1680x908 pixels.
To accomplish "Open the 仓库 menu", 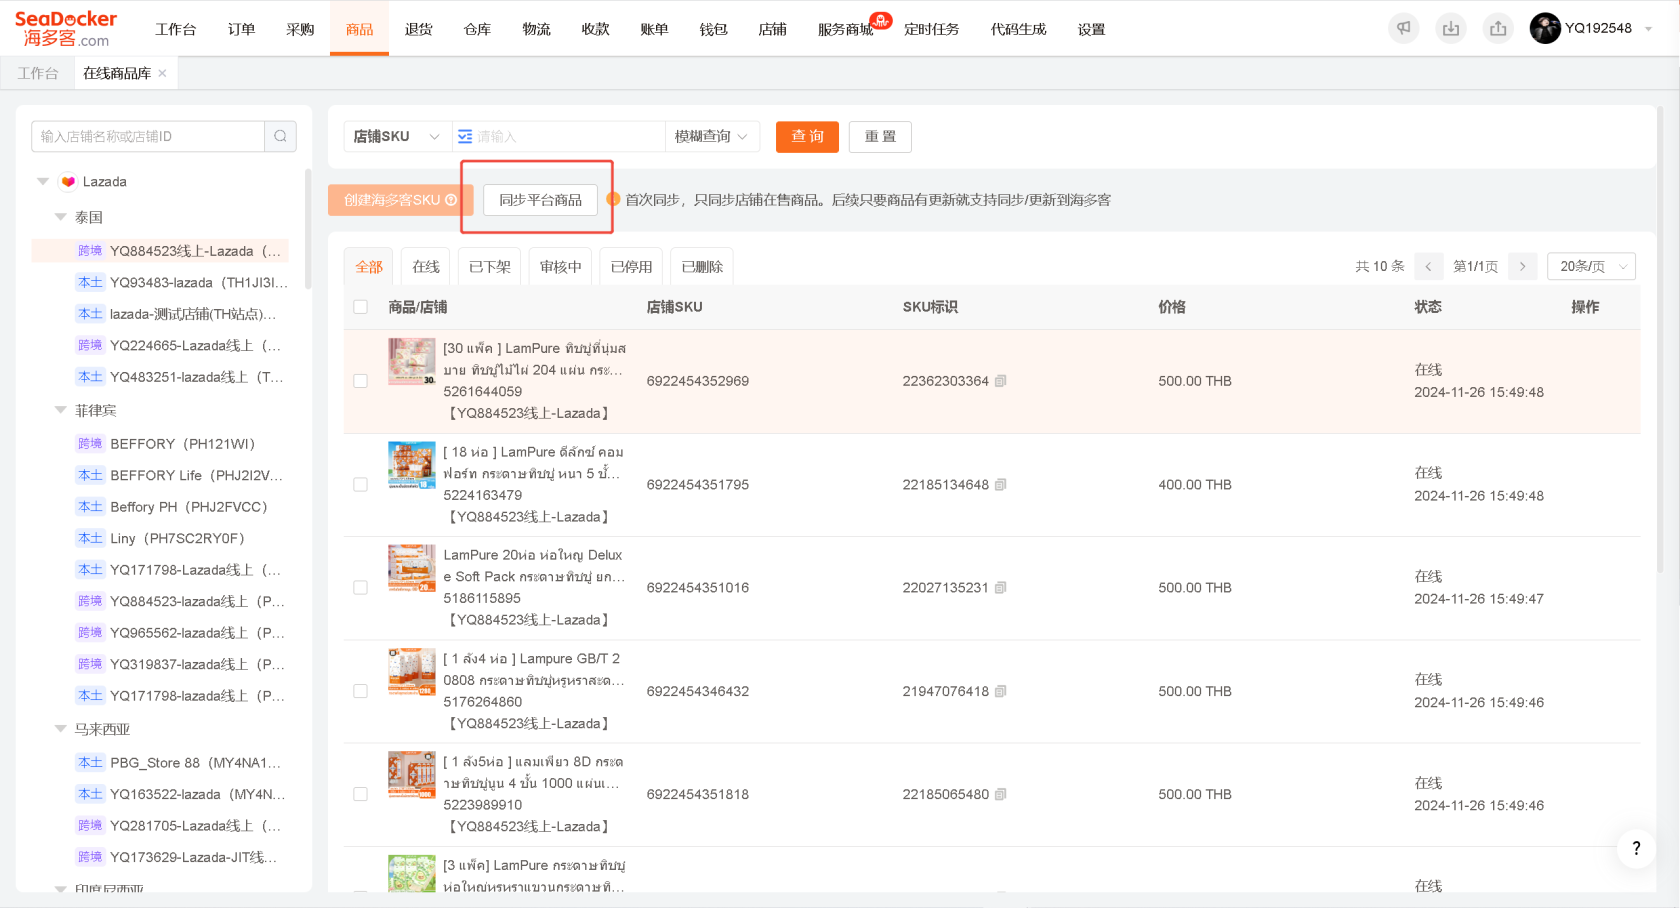I will click(477, 29).
